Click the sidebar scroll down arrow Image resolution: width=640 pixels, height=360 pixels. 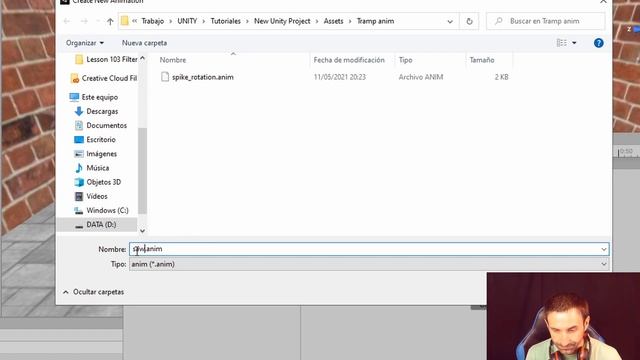[x=142, y=231]
